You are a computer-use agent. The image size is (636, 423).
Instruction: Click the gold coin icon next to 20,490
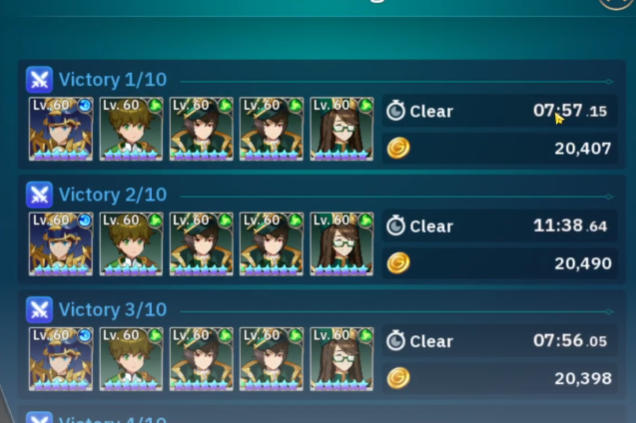click(398, 263)
